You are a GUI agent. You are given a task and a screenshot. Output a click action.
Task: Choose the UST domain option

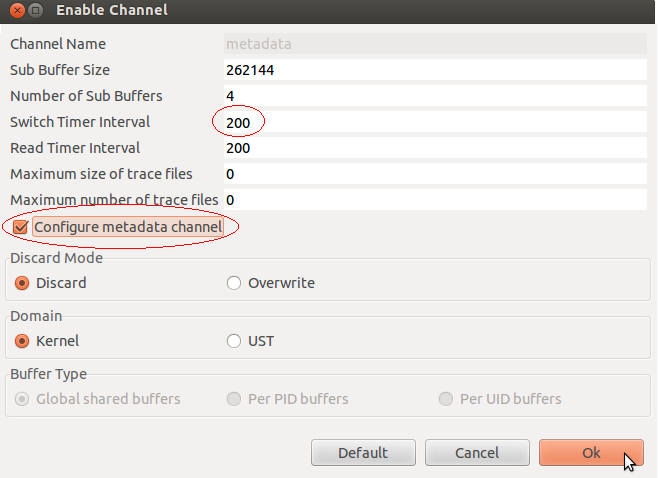(234, 341)
